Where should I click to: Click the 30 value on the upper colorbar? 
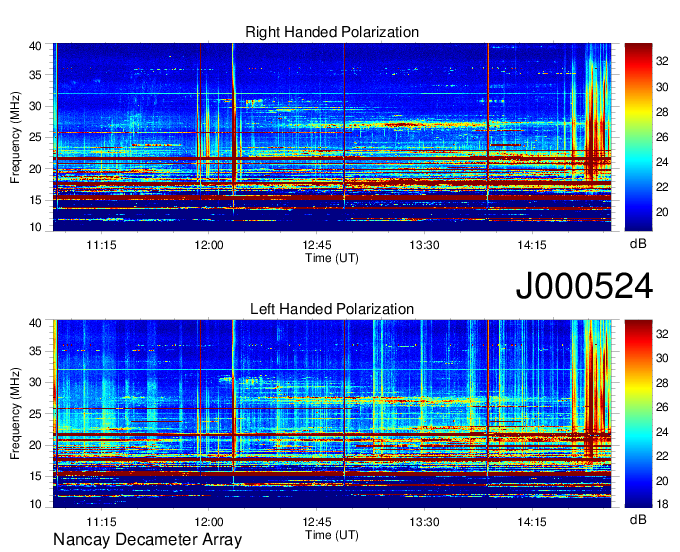(x=662, y=87)
